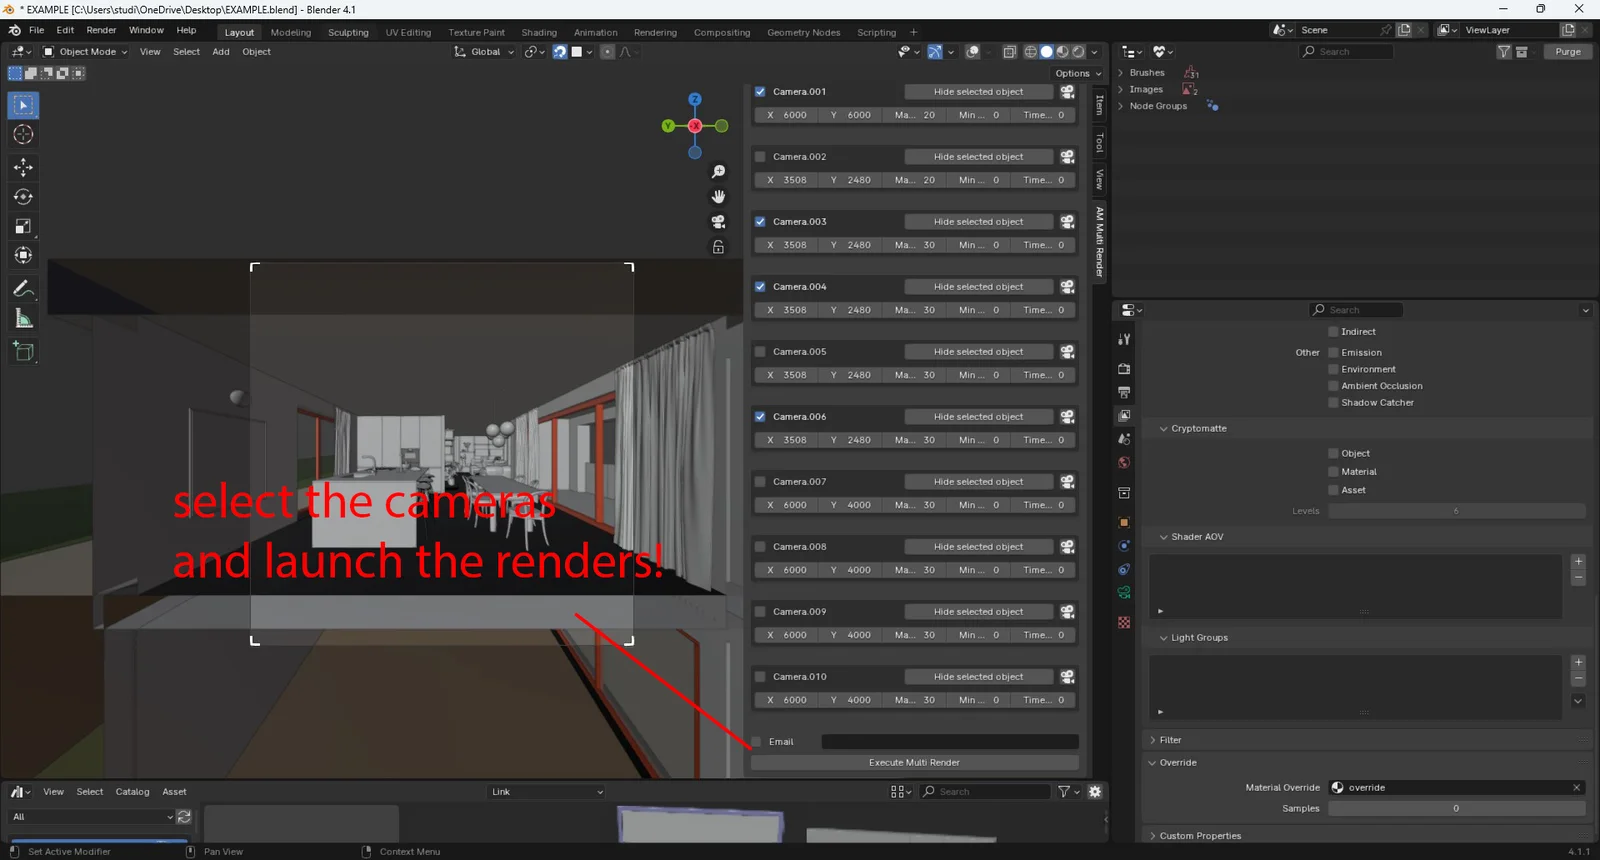Choose the Scale tool

(x=23, y=226)
